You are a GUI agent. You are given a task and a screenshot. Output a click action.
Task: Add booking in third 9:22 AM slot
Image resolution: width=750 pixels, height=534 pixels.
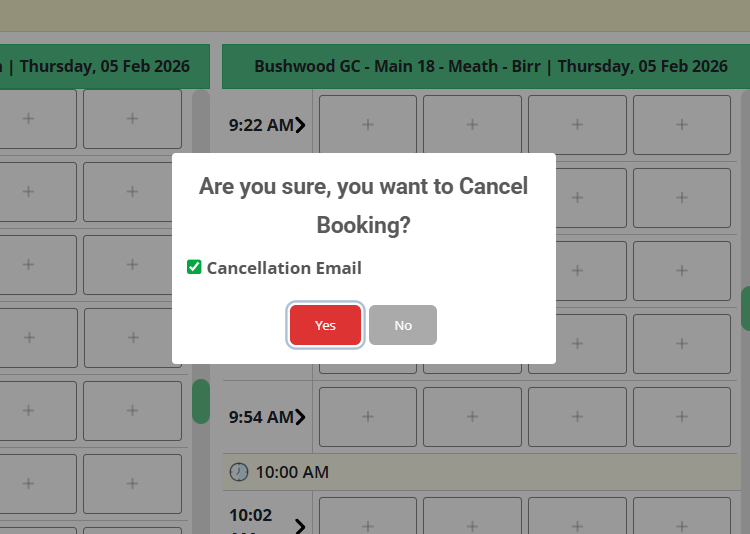pyautogui.click(x=577, y=125)
